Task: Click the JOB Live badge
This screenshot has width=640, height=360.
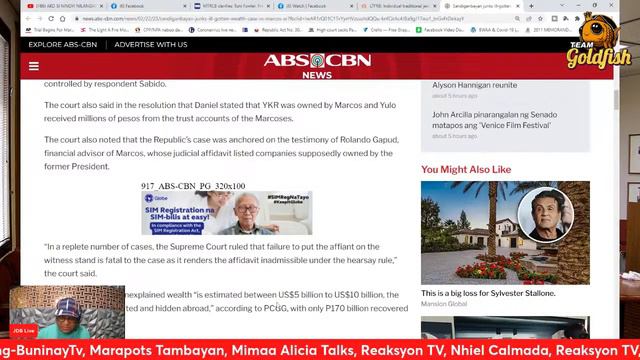Action: (x=24, y=331)
